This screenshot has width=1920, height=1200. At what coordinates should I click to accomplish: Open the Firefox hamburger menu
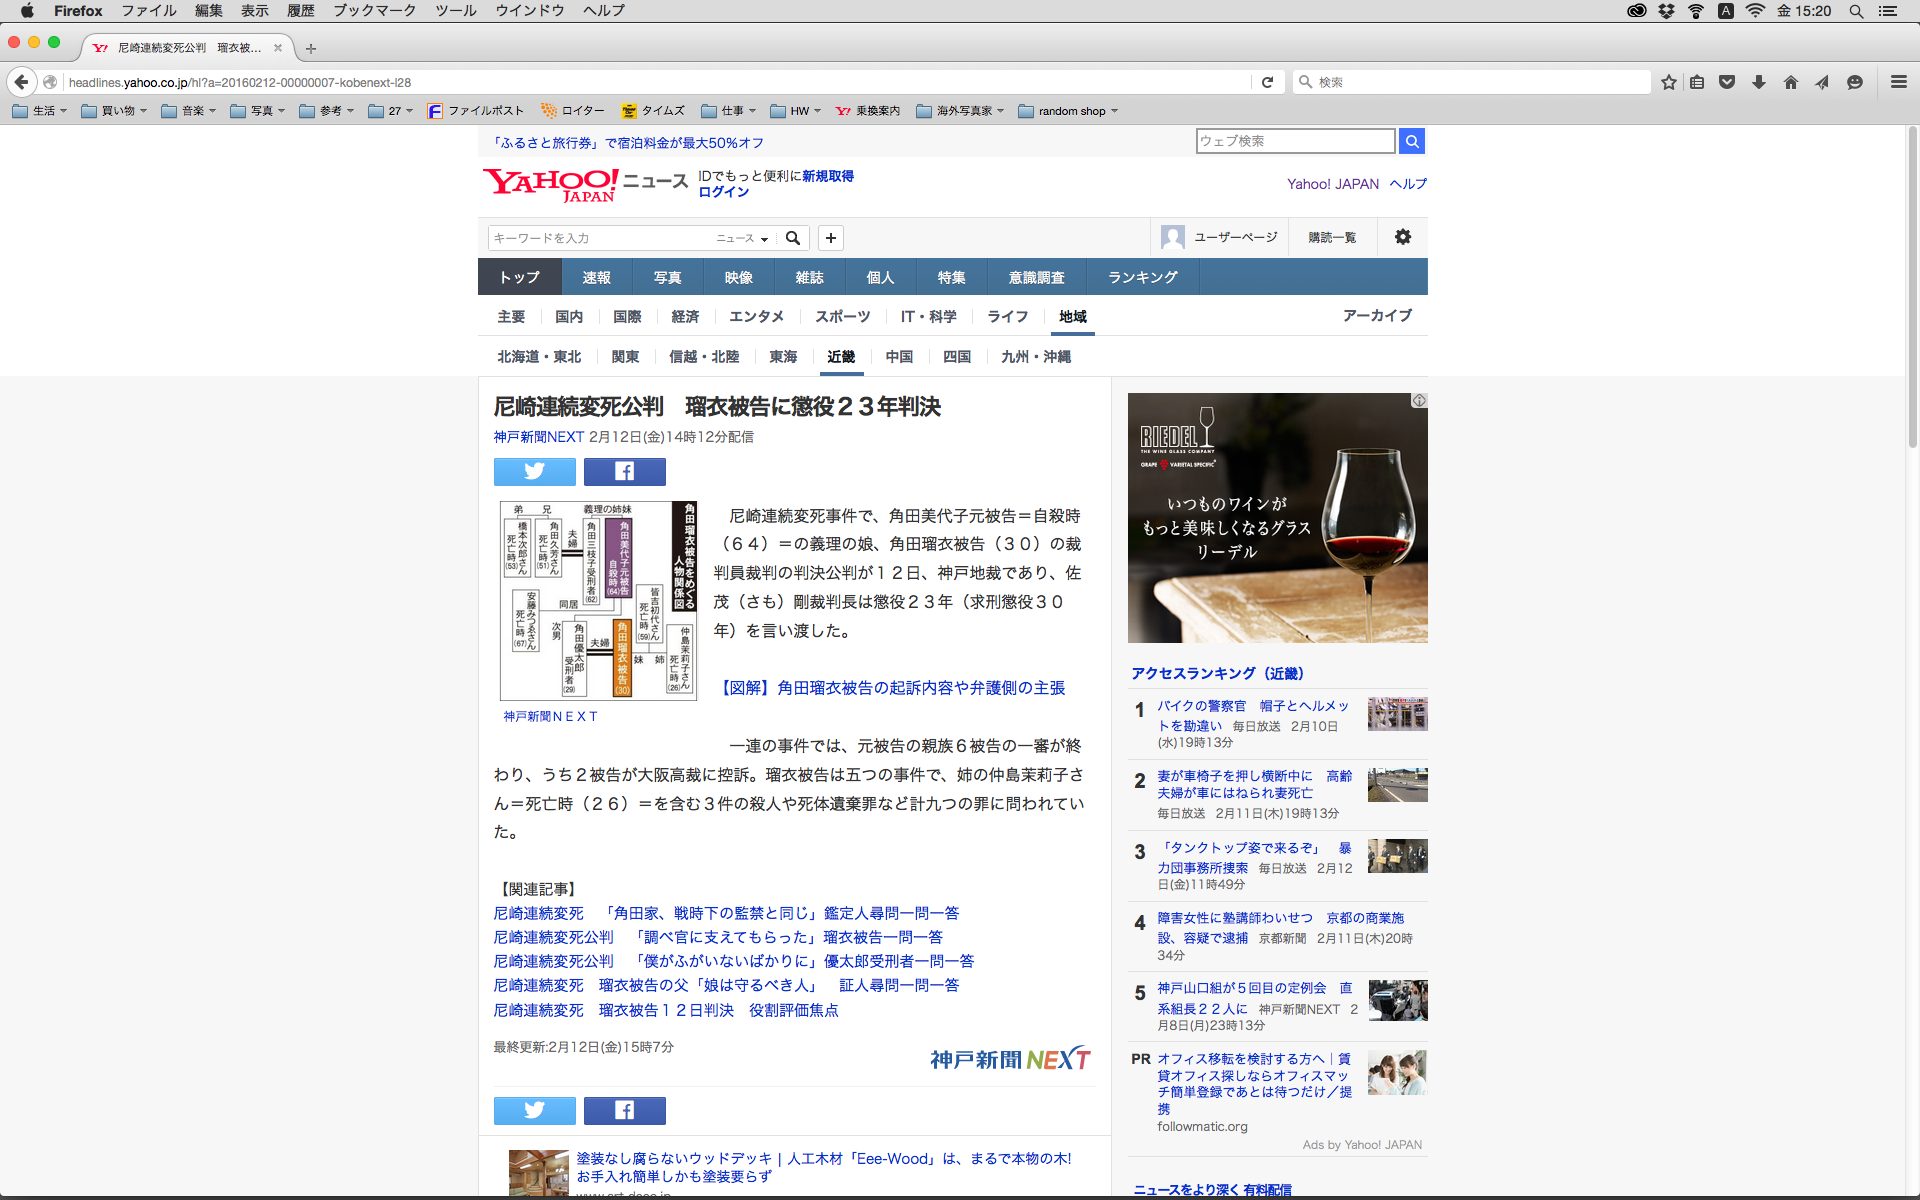[x=1898, y=82]
